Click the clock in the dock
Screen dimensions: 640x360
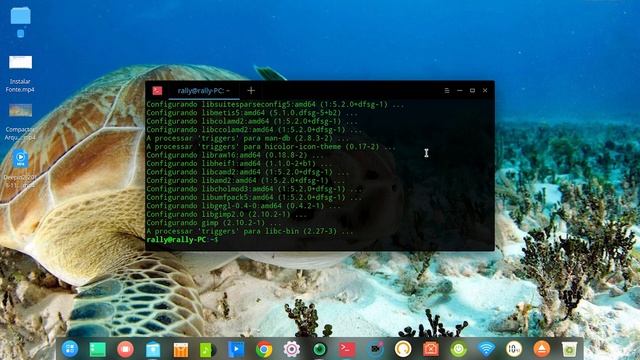(x=514, y=349)
